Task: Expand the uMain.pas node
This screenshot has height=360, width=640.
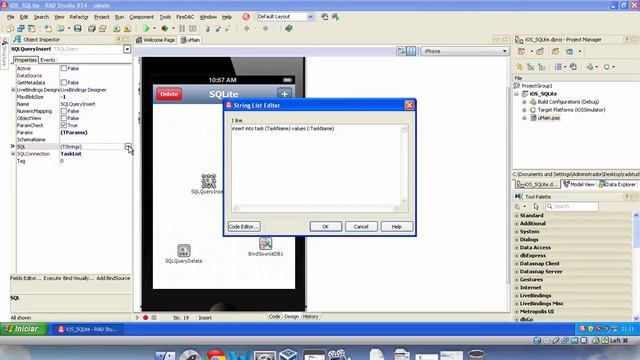Action: click(524, 118)
